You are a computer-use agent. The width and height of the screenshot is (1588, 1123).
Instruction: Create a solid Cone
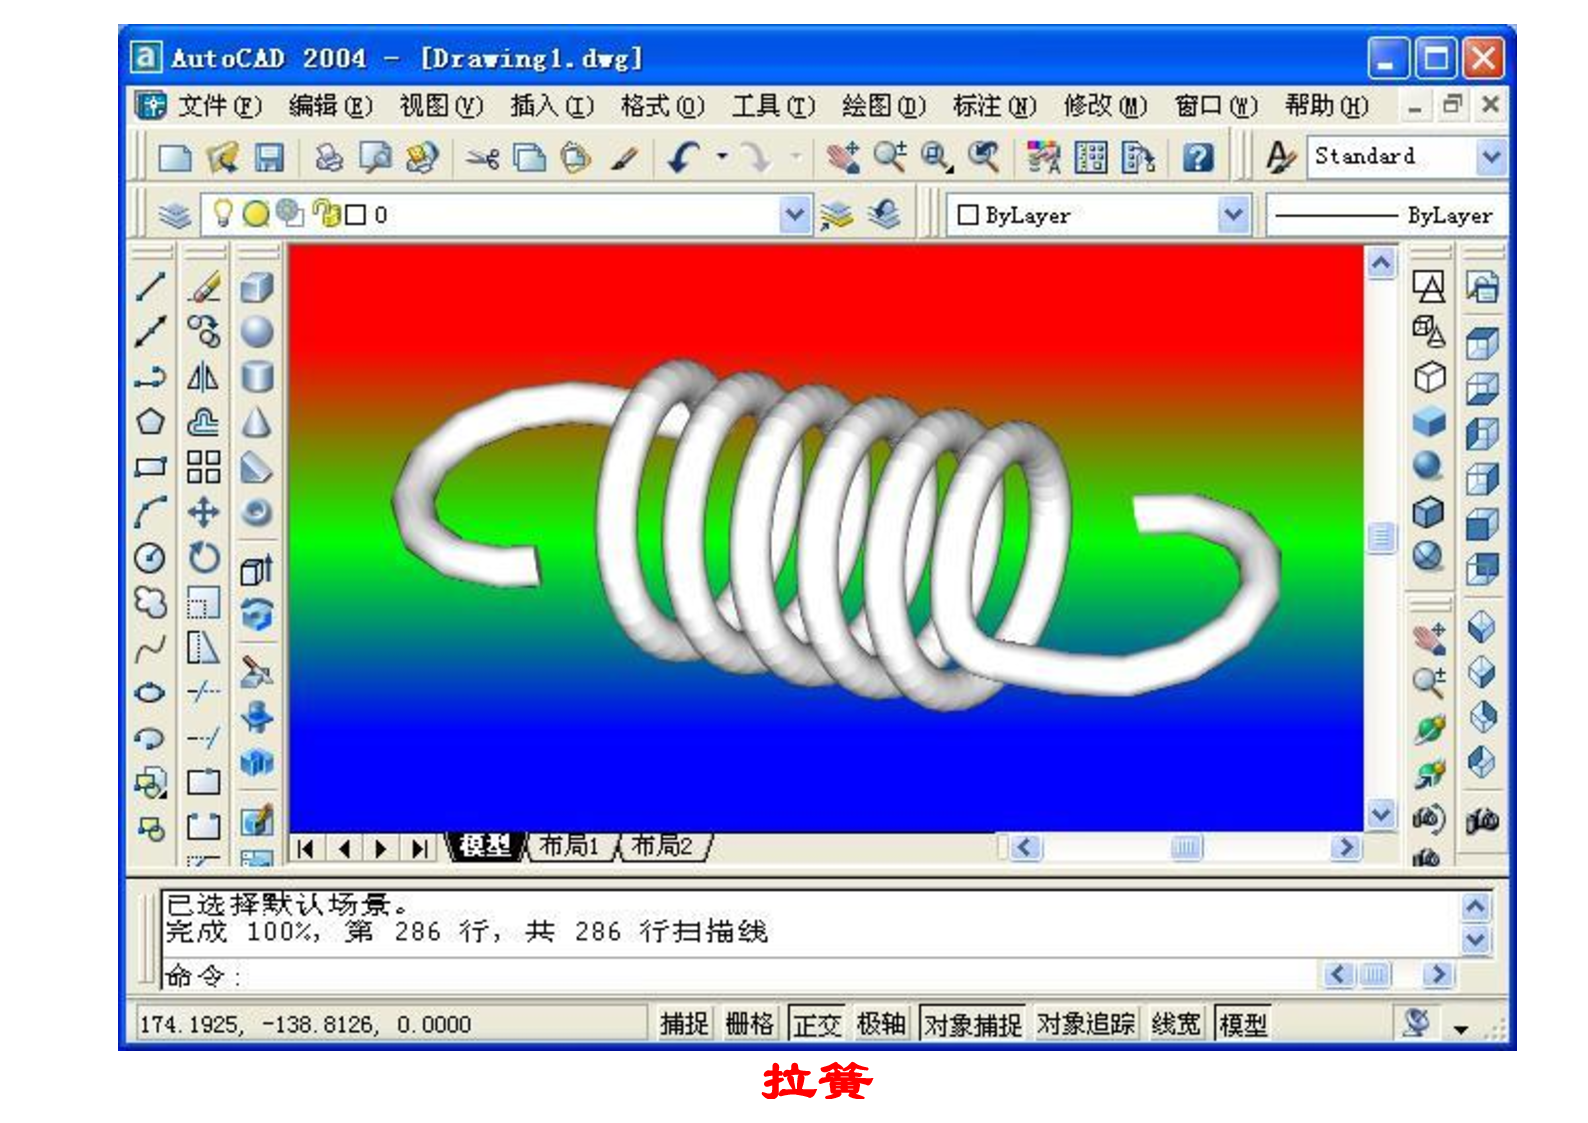tap(257, 422)
